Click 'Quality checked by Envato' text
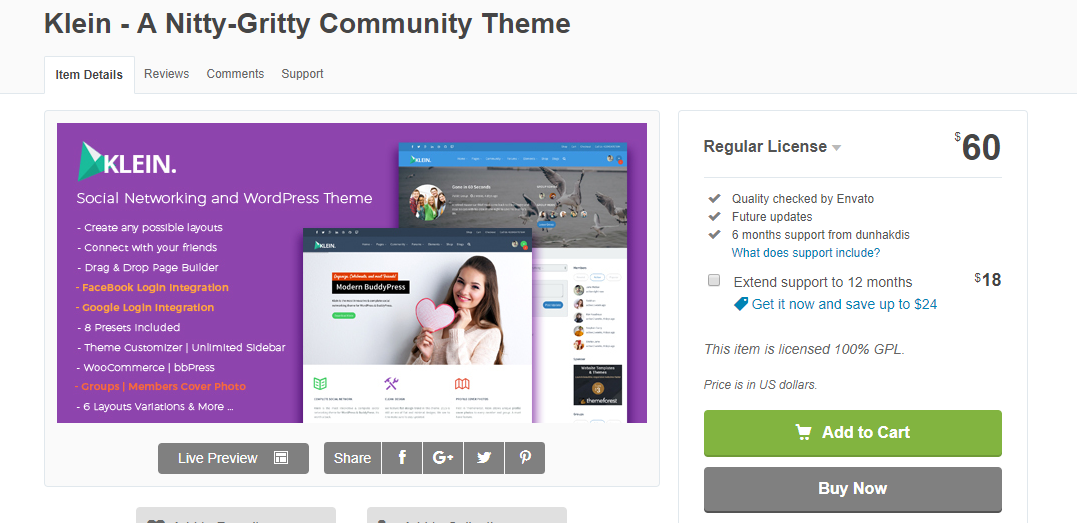Screen dimensions: 1077x523 [803, 199]
